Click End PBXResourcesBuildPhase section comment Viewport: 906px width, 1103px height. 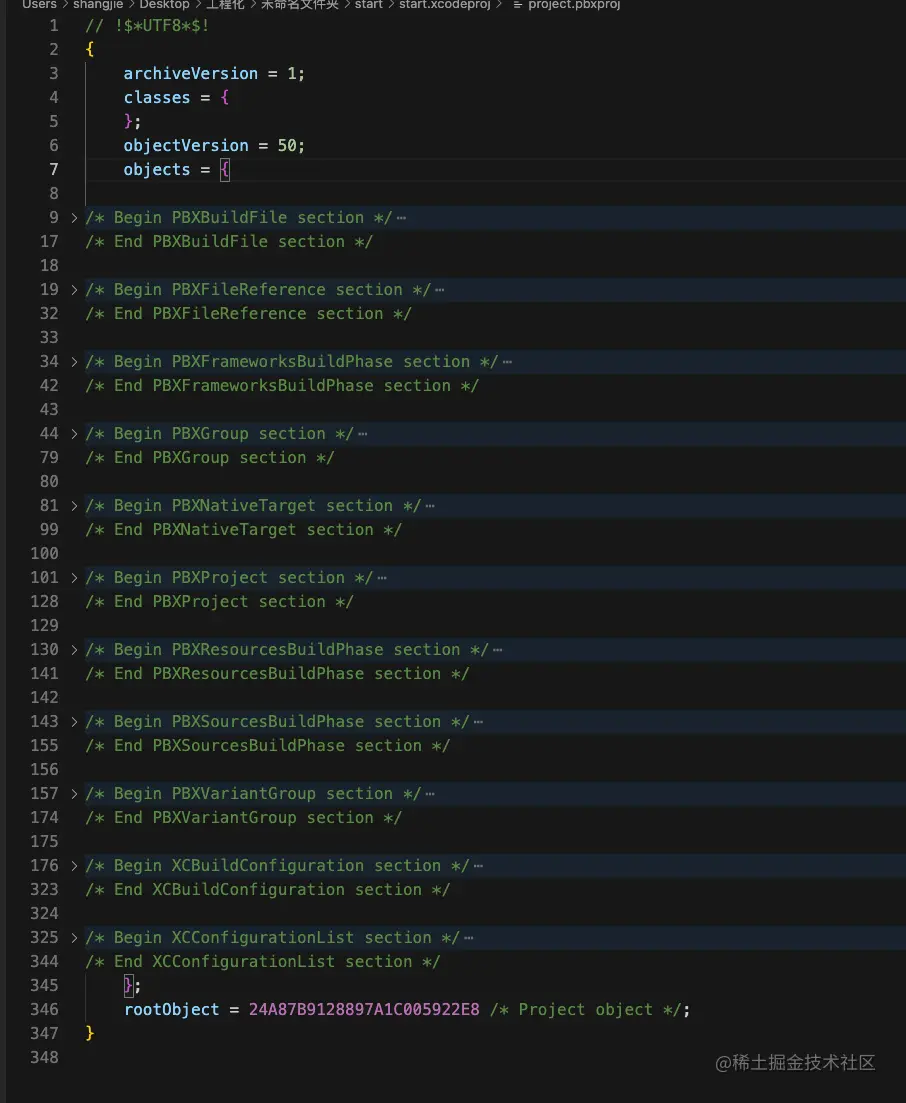(x=277, y=674)
